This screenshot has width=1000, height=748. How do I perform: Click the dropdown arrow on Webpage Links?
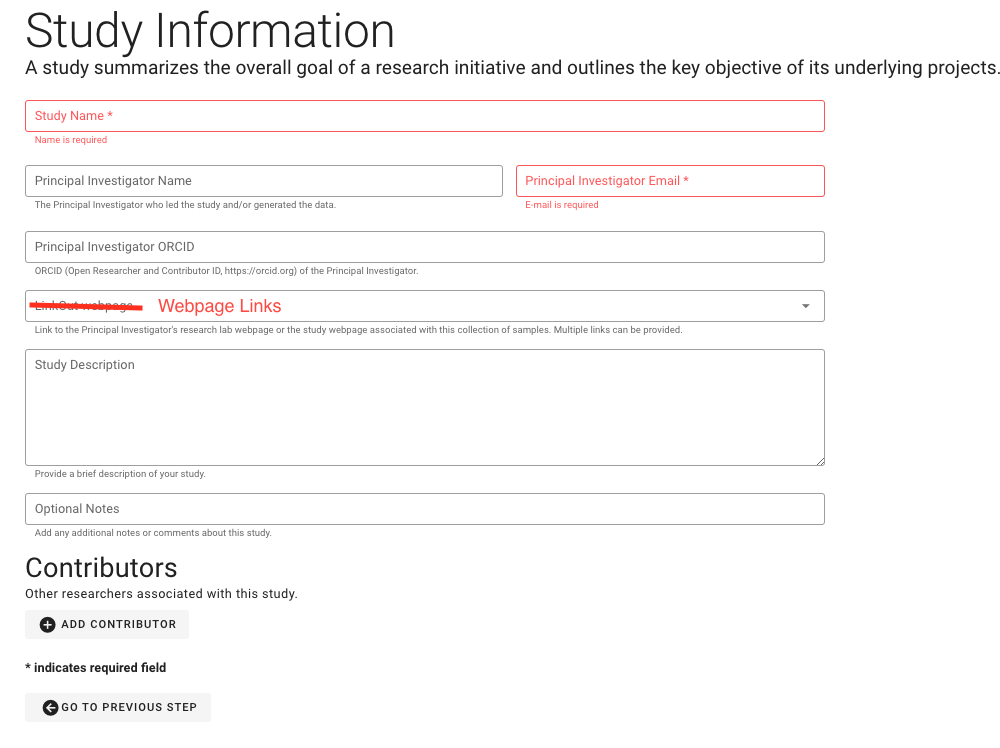pos(805,306)
